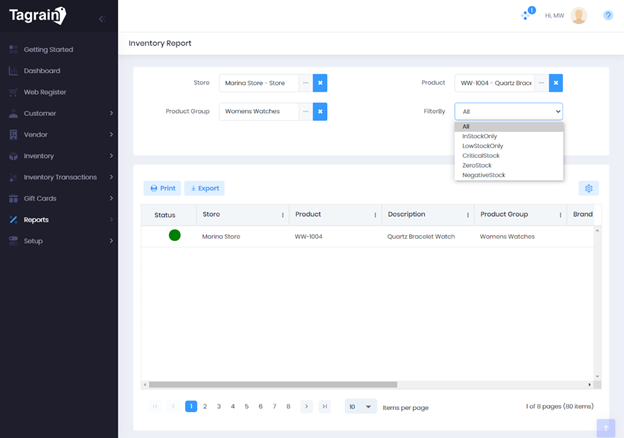Browse Product Group with ellipsis button
Viewport: 624px width, 438px height.
point(305,111)
